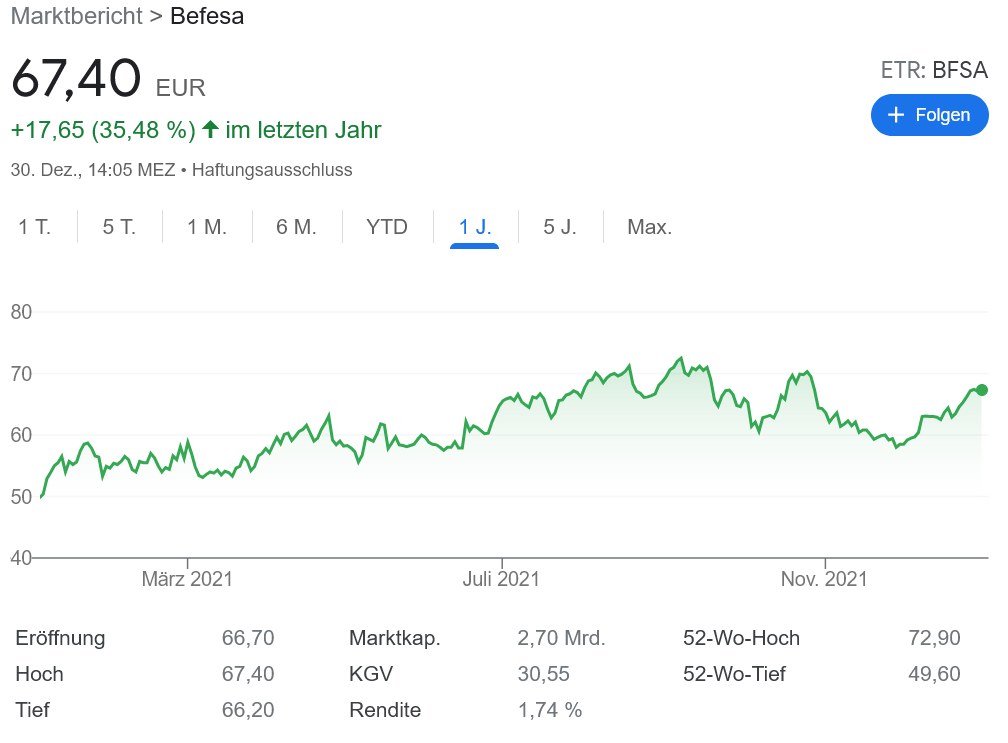The image size is (1008, 743).
Task: Open the 1 M. time range
Action: click(x=205, y=227)
